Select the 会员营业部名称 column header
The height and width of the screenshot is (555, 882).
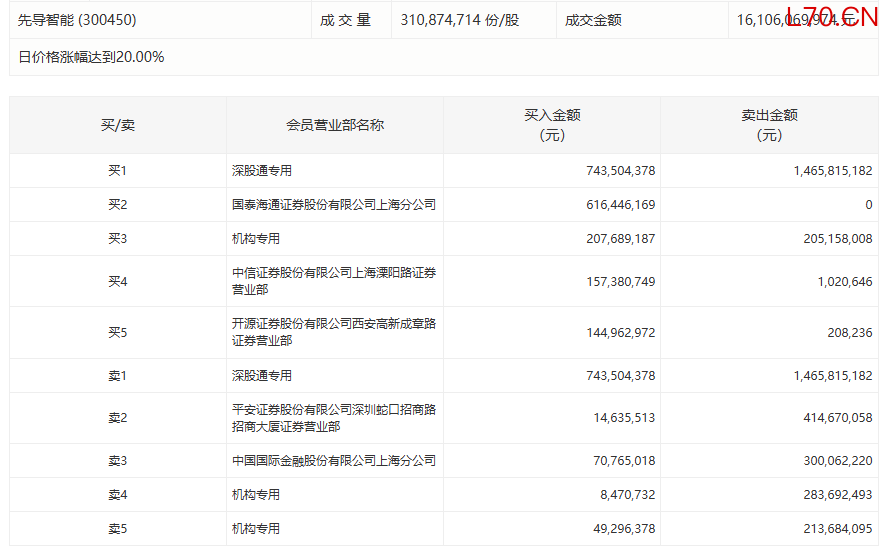click(x=335, y=125)
